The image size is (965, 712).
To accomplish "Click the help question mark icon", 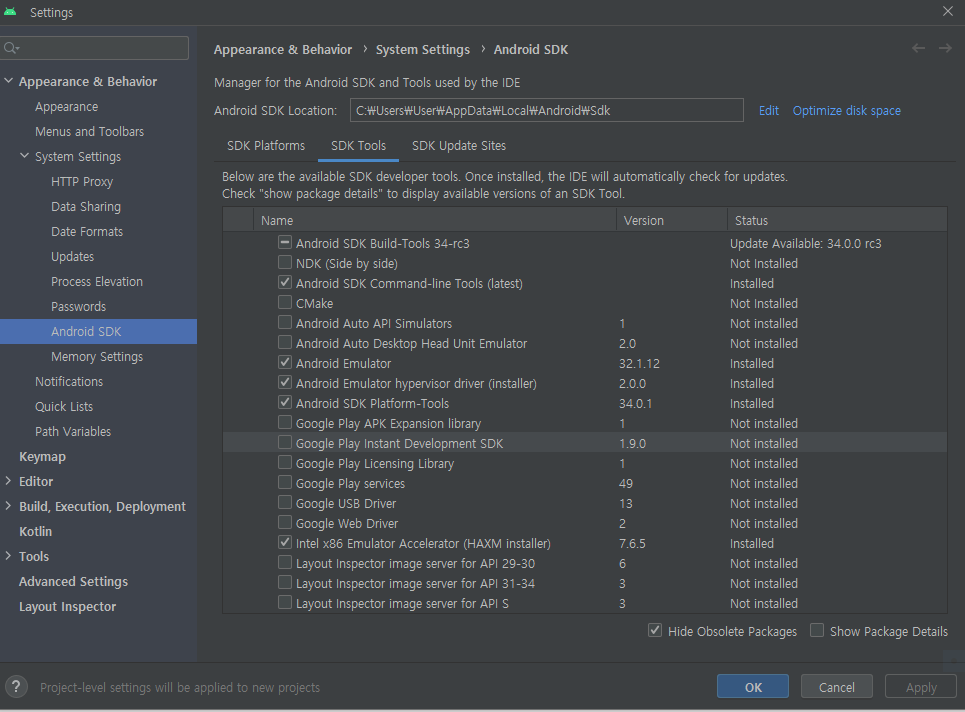I will tap(16, 686).
